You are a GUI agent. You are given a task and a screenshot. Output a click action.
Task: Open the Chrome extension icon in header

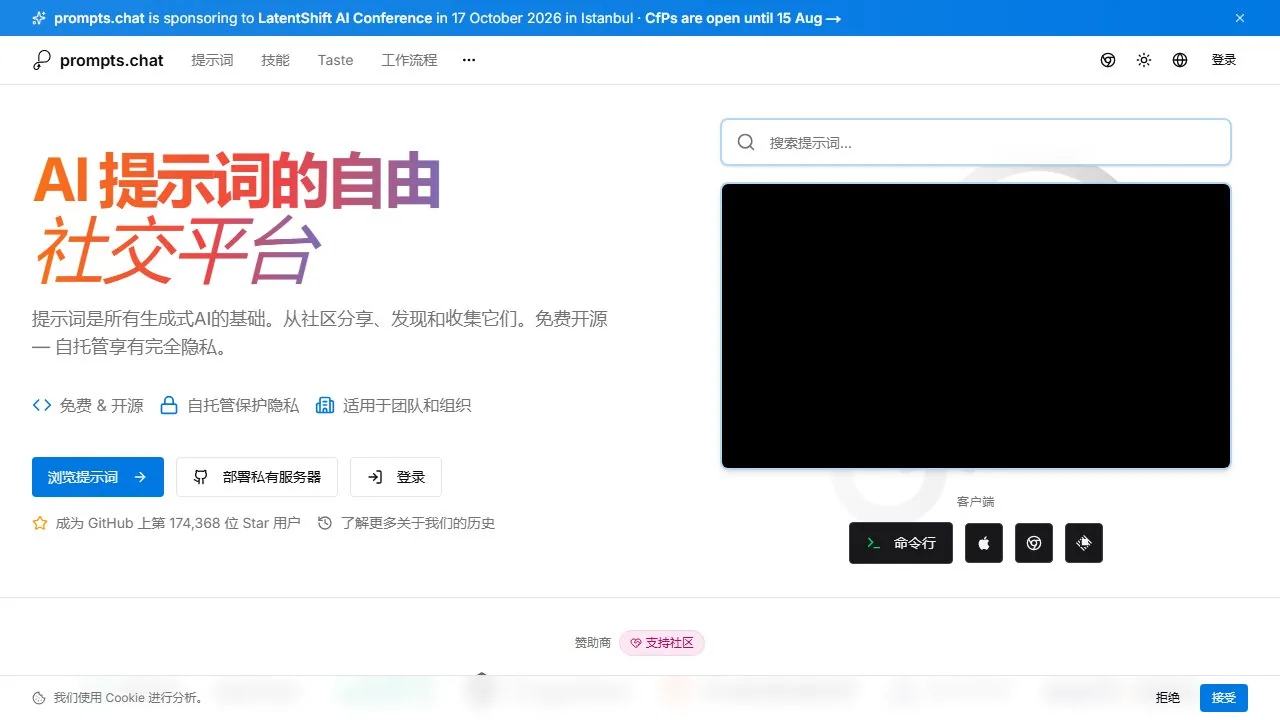(1108, 60)
